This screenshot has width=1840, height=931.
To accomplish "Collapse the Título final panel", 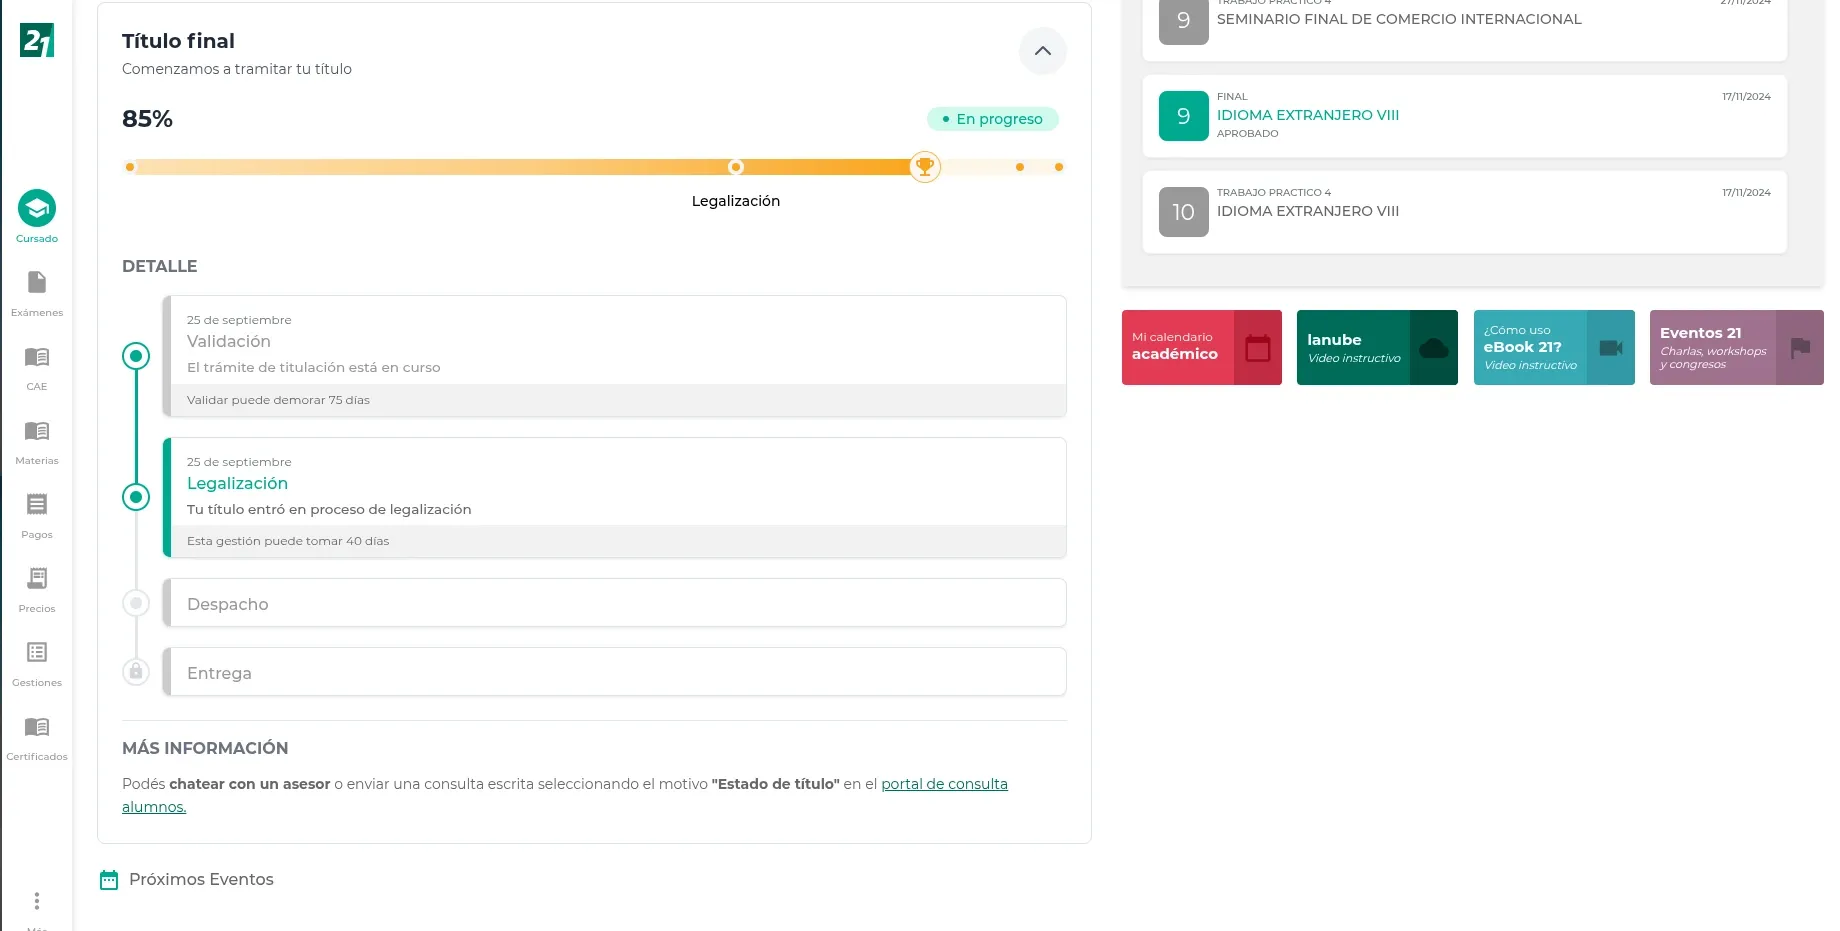I will [1043, 51].
